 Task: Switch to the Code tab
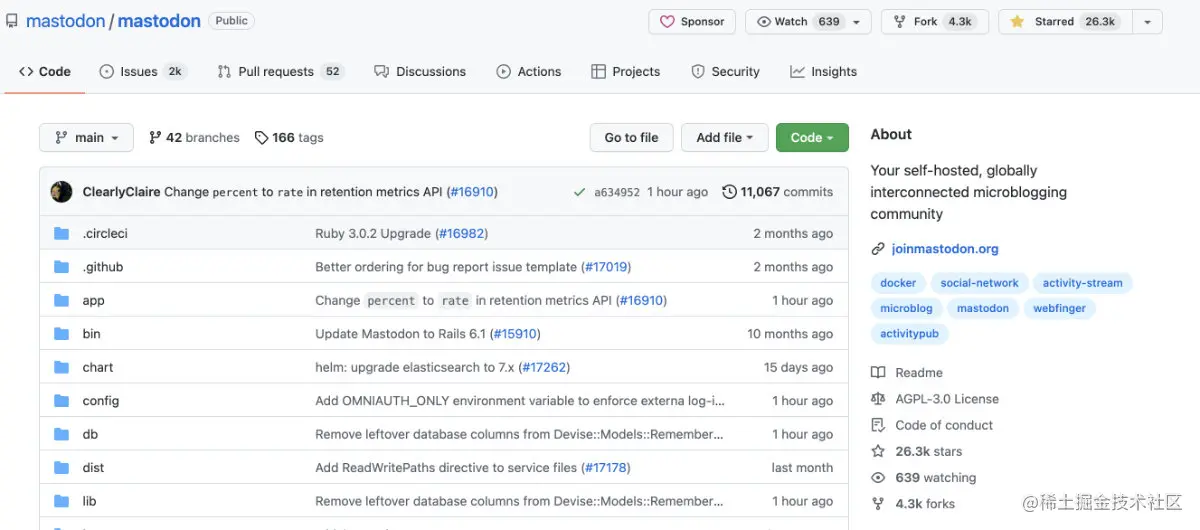coord(45,72)
